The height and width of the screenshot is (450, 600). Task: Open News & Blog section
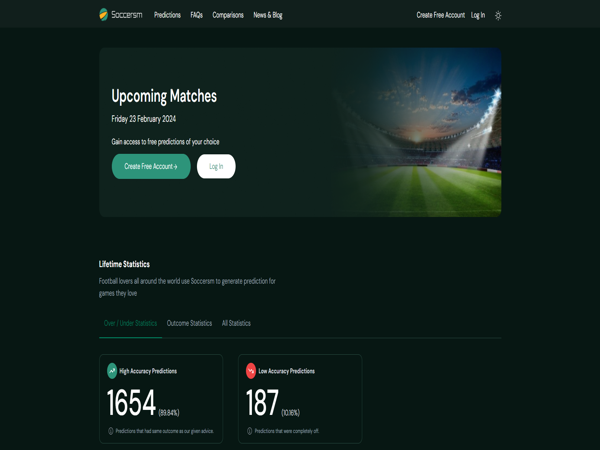click(x=268, y=15)
